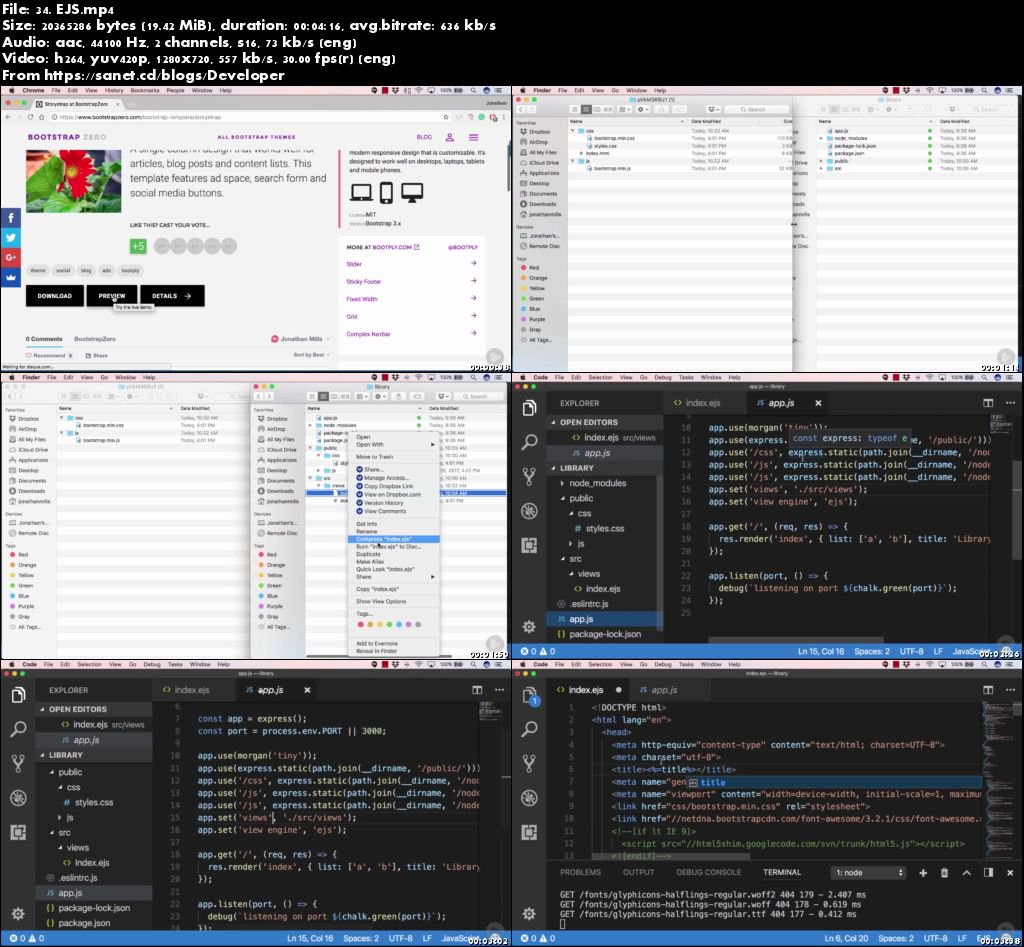This screenshot has height=947, width=1024.
Task: Select 'title' autocomplete suggestion in VS Code
Action: coord(835,782)
